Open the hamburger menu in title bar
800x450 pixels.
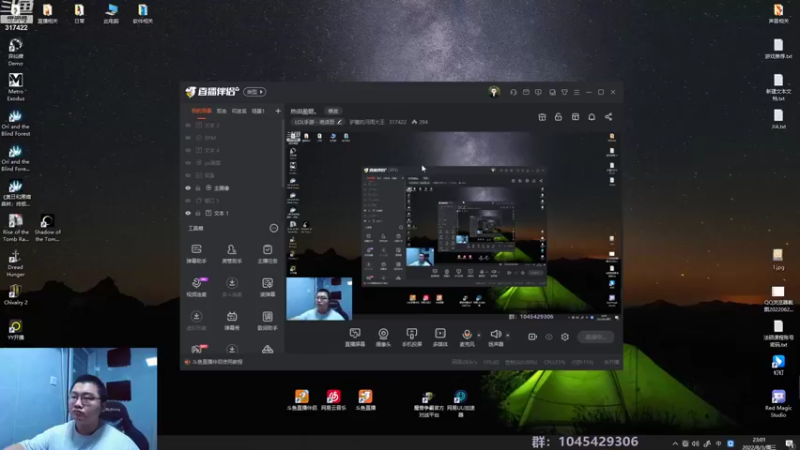coord(577,92)
